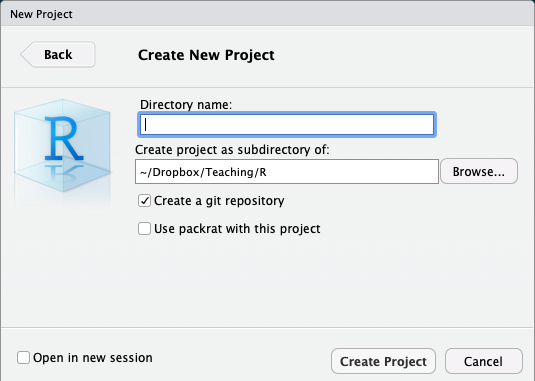Focus the Directory name text field
Viewport: 535px width, 381px height.
point(287,124)
